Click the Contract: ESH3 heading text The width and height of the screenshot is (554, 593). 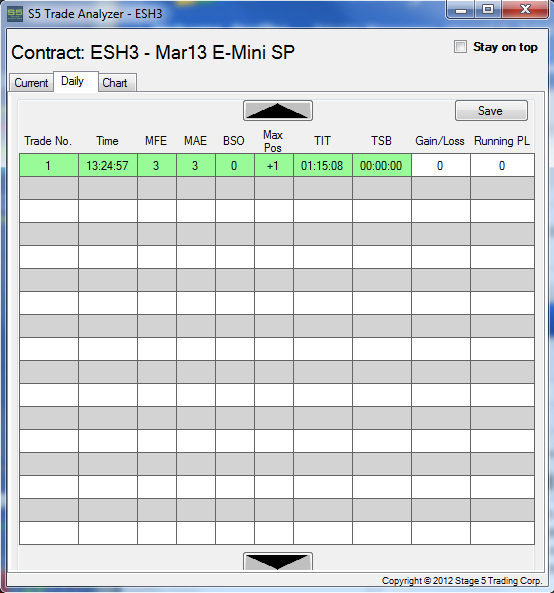point(153,52)
